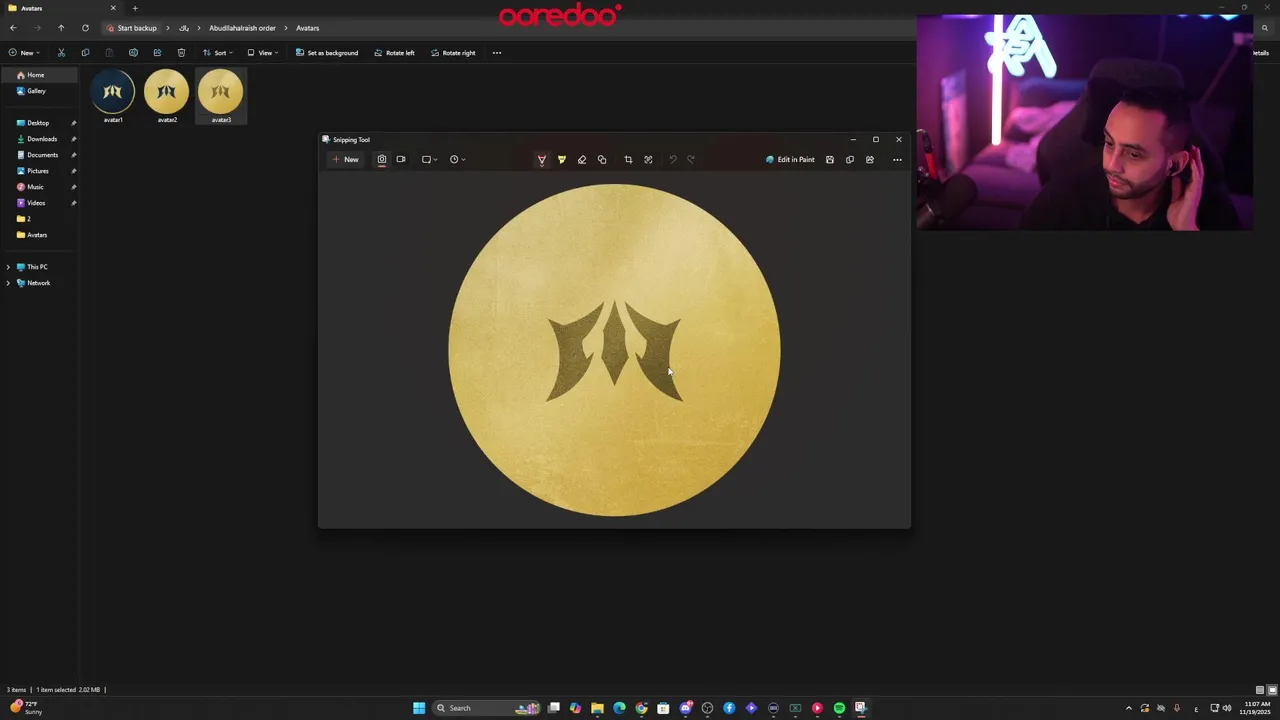Open the delay timer dropdown
This screenshot has height=720, width=1280.
pyautogui.click(x=457, y=159)
